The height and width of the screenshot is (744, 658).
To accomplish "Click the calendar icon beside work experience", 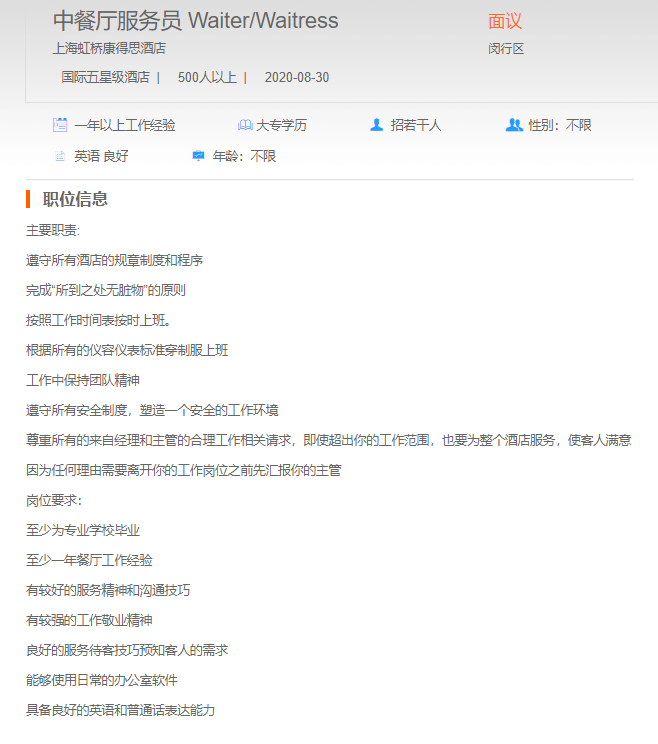I will (x=60, y=125).
